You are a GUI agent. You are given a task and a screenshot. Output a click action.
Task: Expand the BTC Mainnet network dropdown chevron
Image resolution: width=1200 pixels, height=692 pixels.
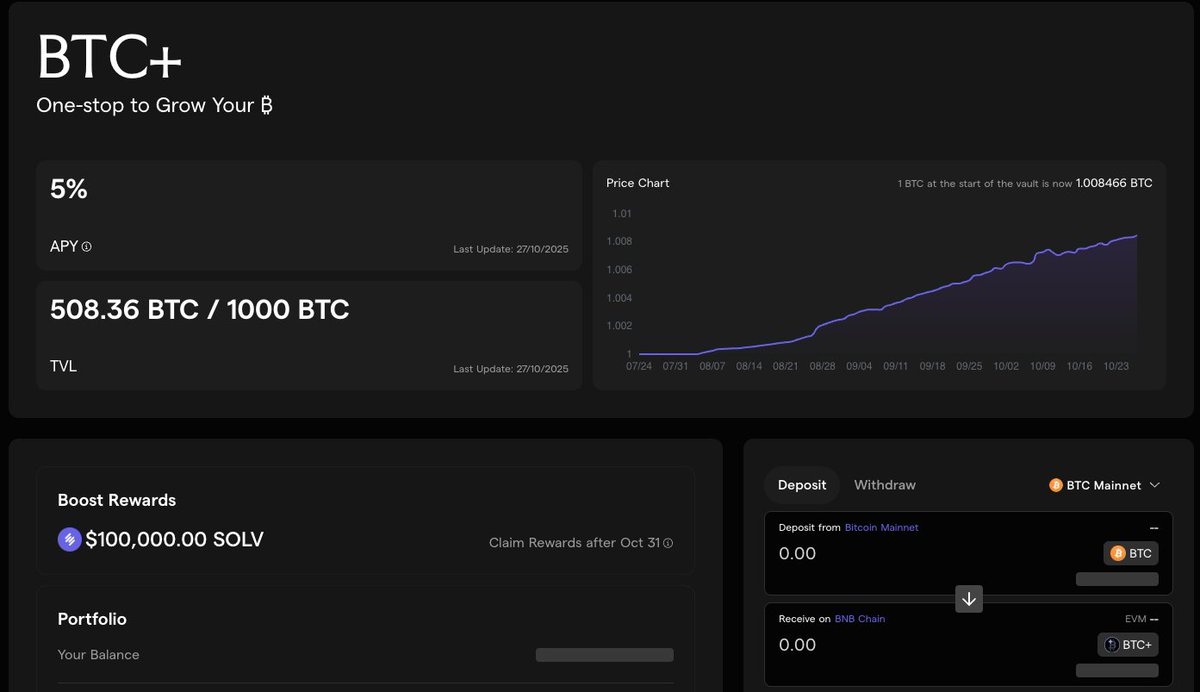[x=1155, y=485]
